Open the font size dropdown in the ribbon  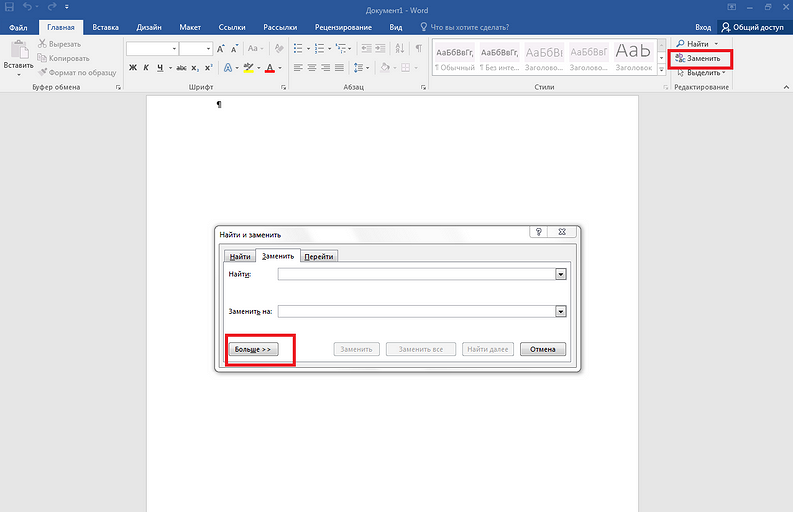click(208, 48)
